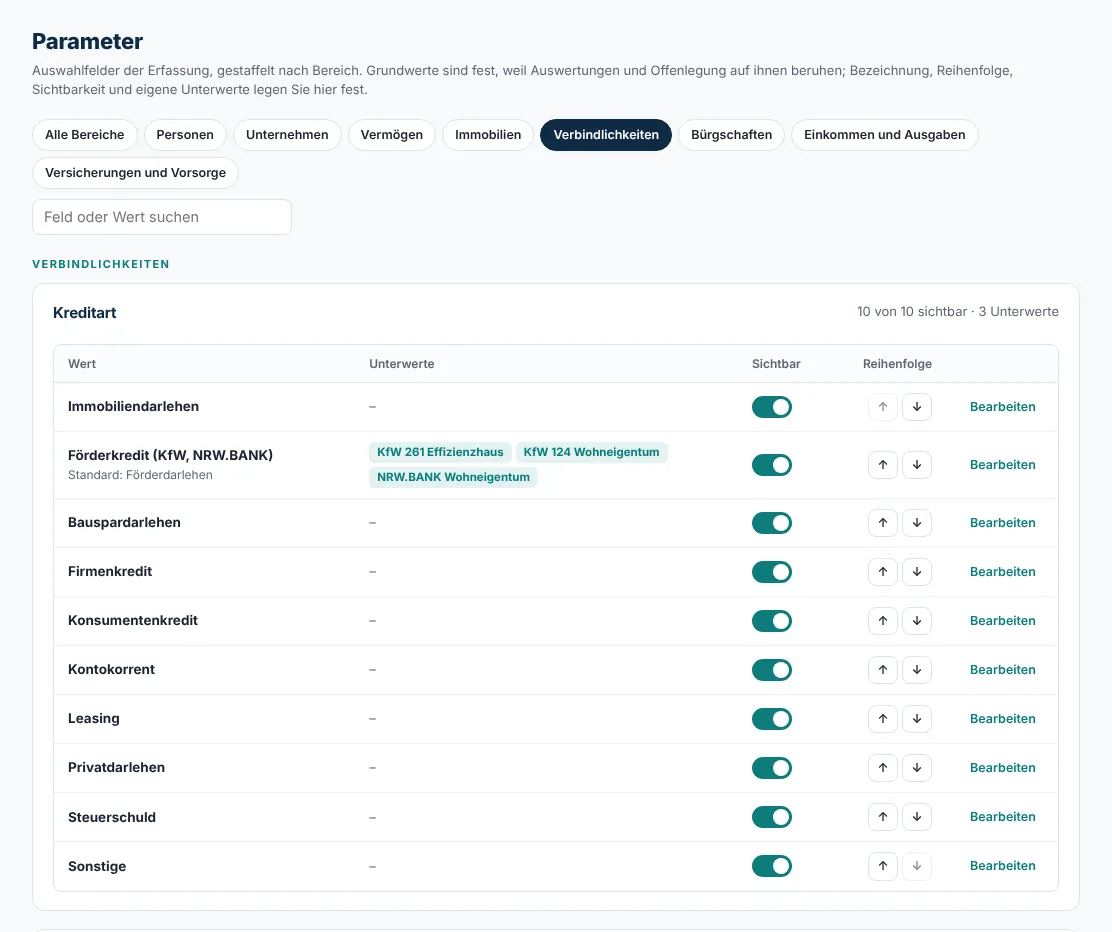Toggle visibility of Immobiliendarlehen

point(772,407)
